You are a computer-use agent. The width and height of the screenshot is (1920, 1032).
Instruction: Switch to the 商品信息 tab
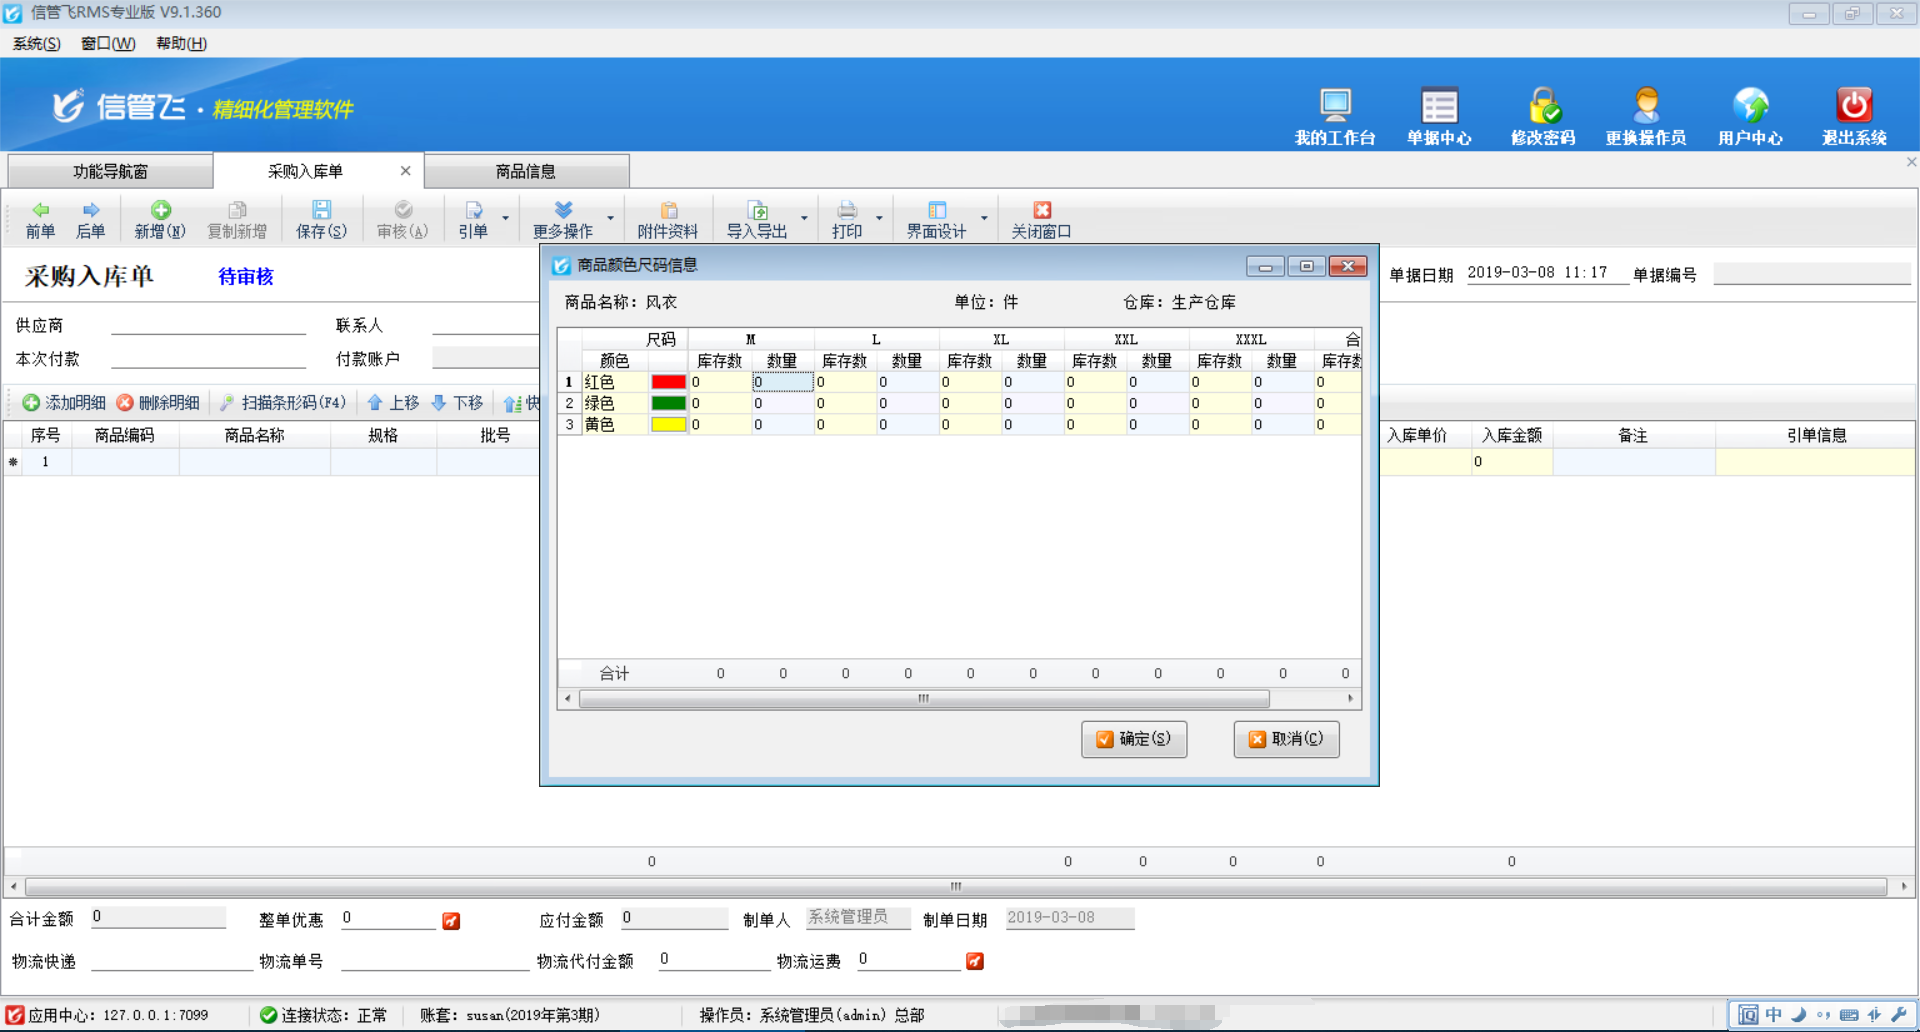point(526,171)
